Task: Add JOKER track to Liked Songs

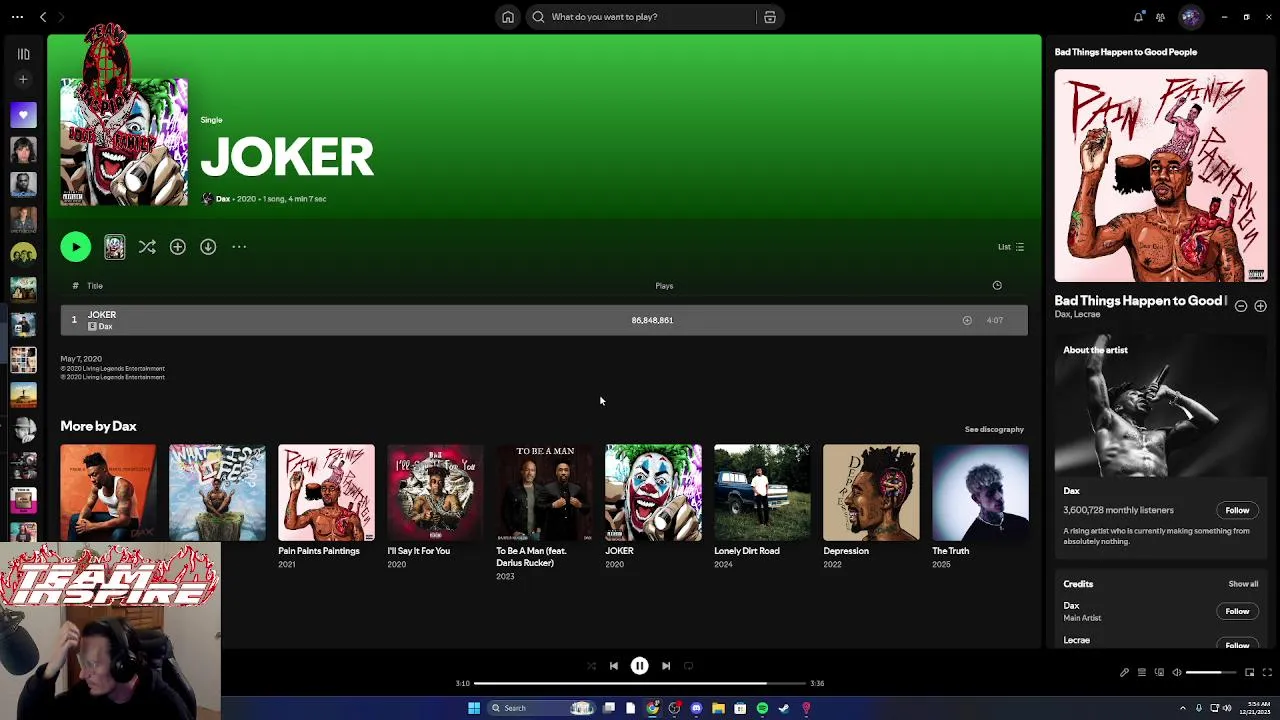Action: point(967,320)
